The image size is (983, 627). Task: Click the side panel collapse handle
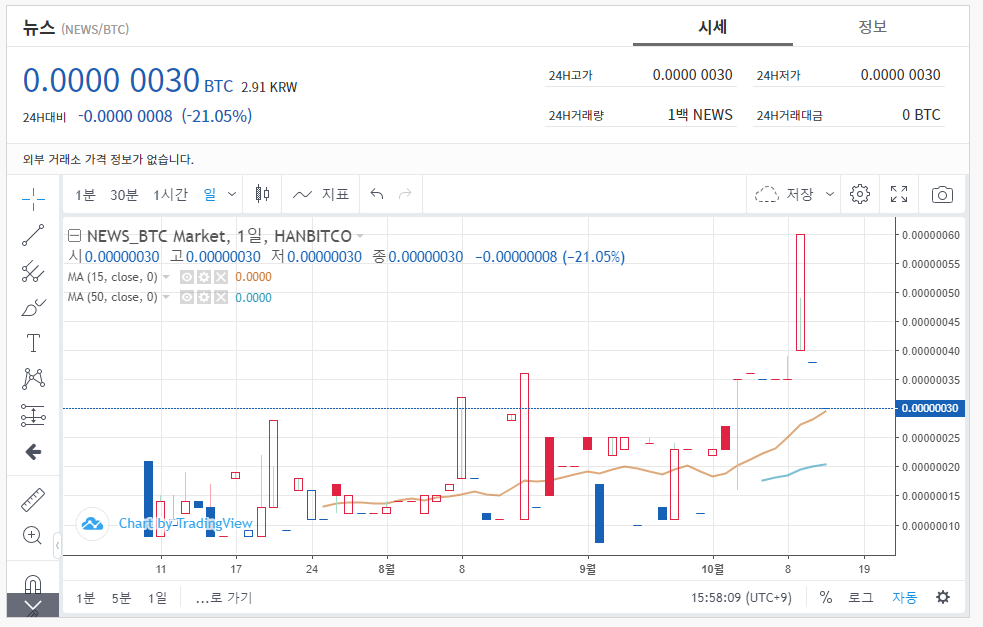coord(57,545)
